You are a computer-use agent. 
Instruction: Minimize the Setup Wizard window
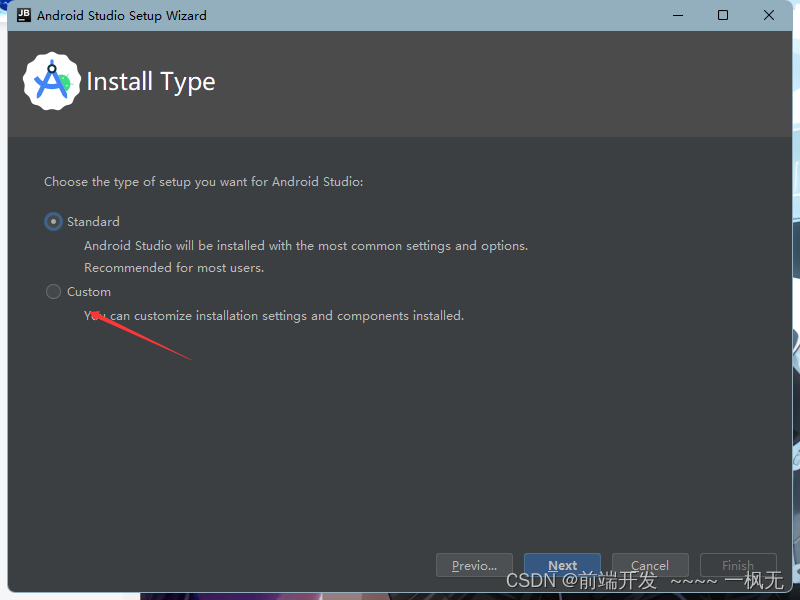(678, 15)
